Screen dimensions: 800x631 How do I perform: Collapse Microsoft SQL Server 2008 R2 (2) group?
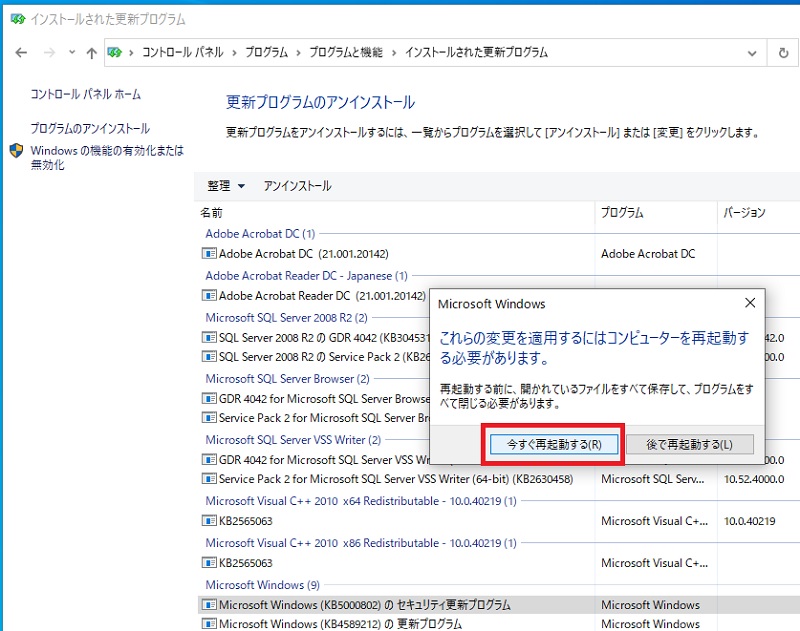click(x=286, y=318)
